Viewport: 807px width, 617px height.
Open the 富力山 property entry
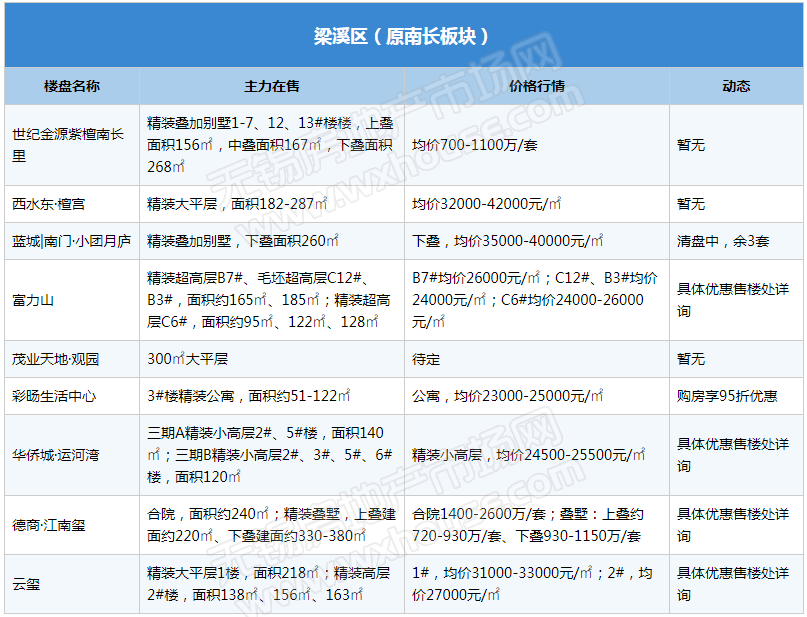pos(32,299)
